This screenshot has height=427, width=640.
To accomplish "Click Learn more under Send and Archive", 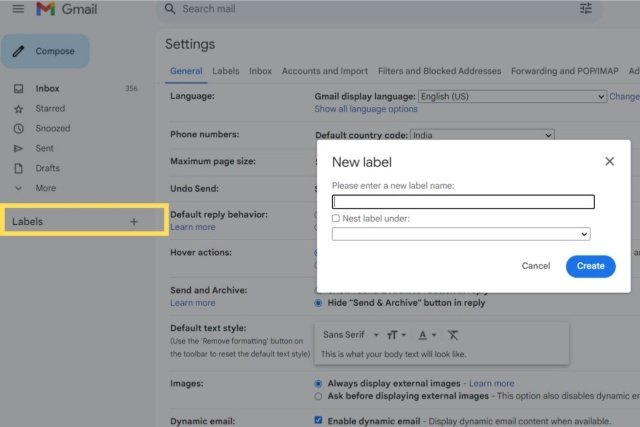I will (x=193, y=303).
